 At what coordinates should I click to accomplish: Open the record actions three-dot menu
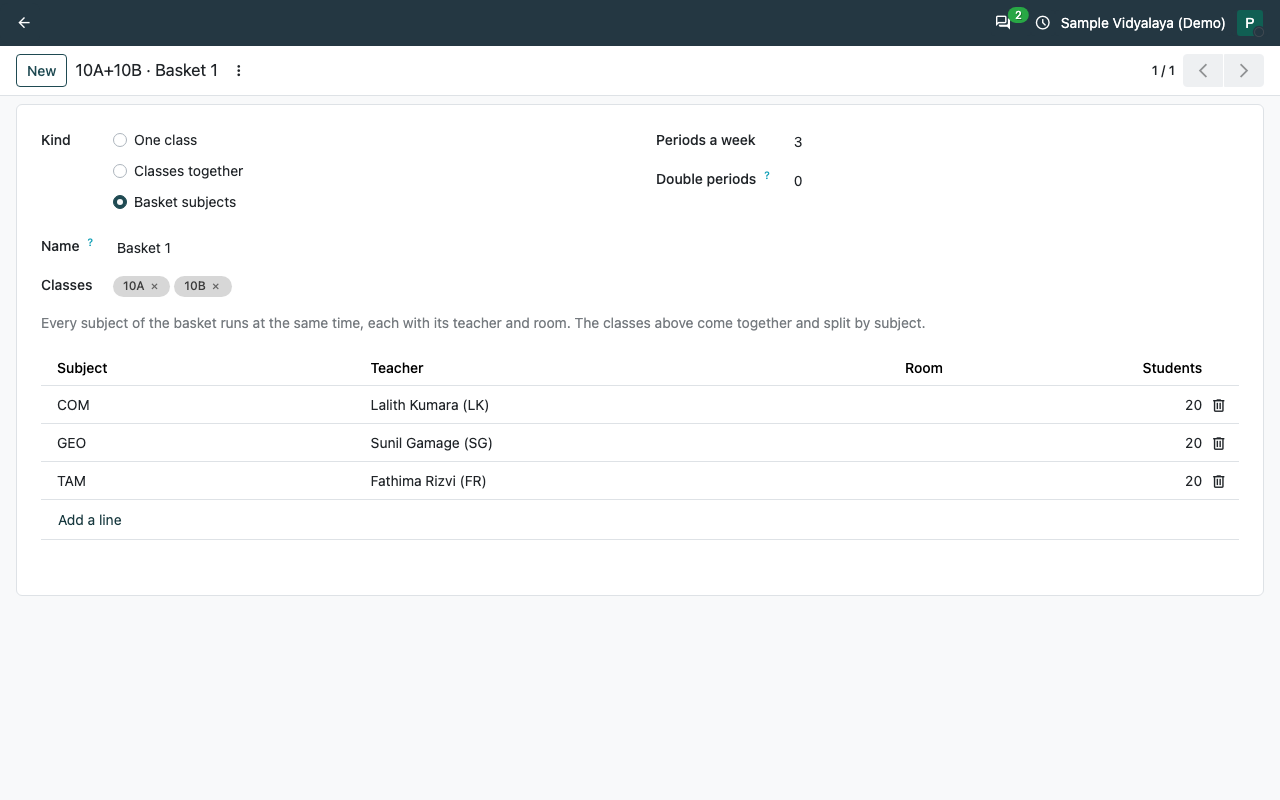click(238, 71)
